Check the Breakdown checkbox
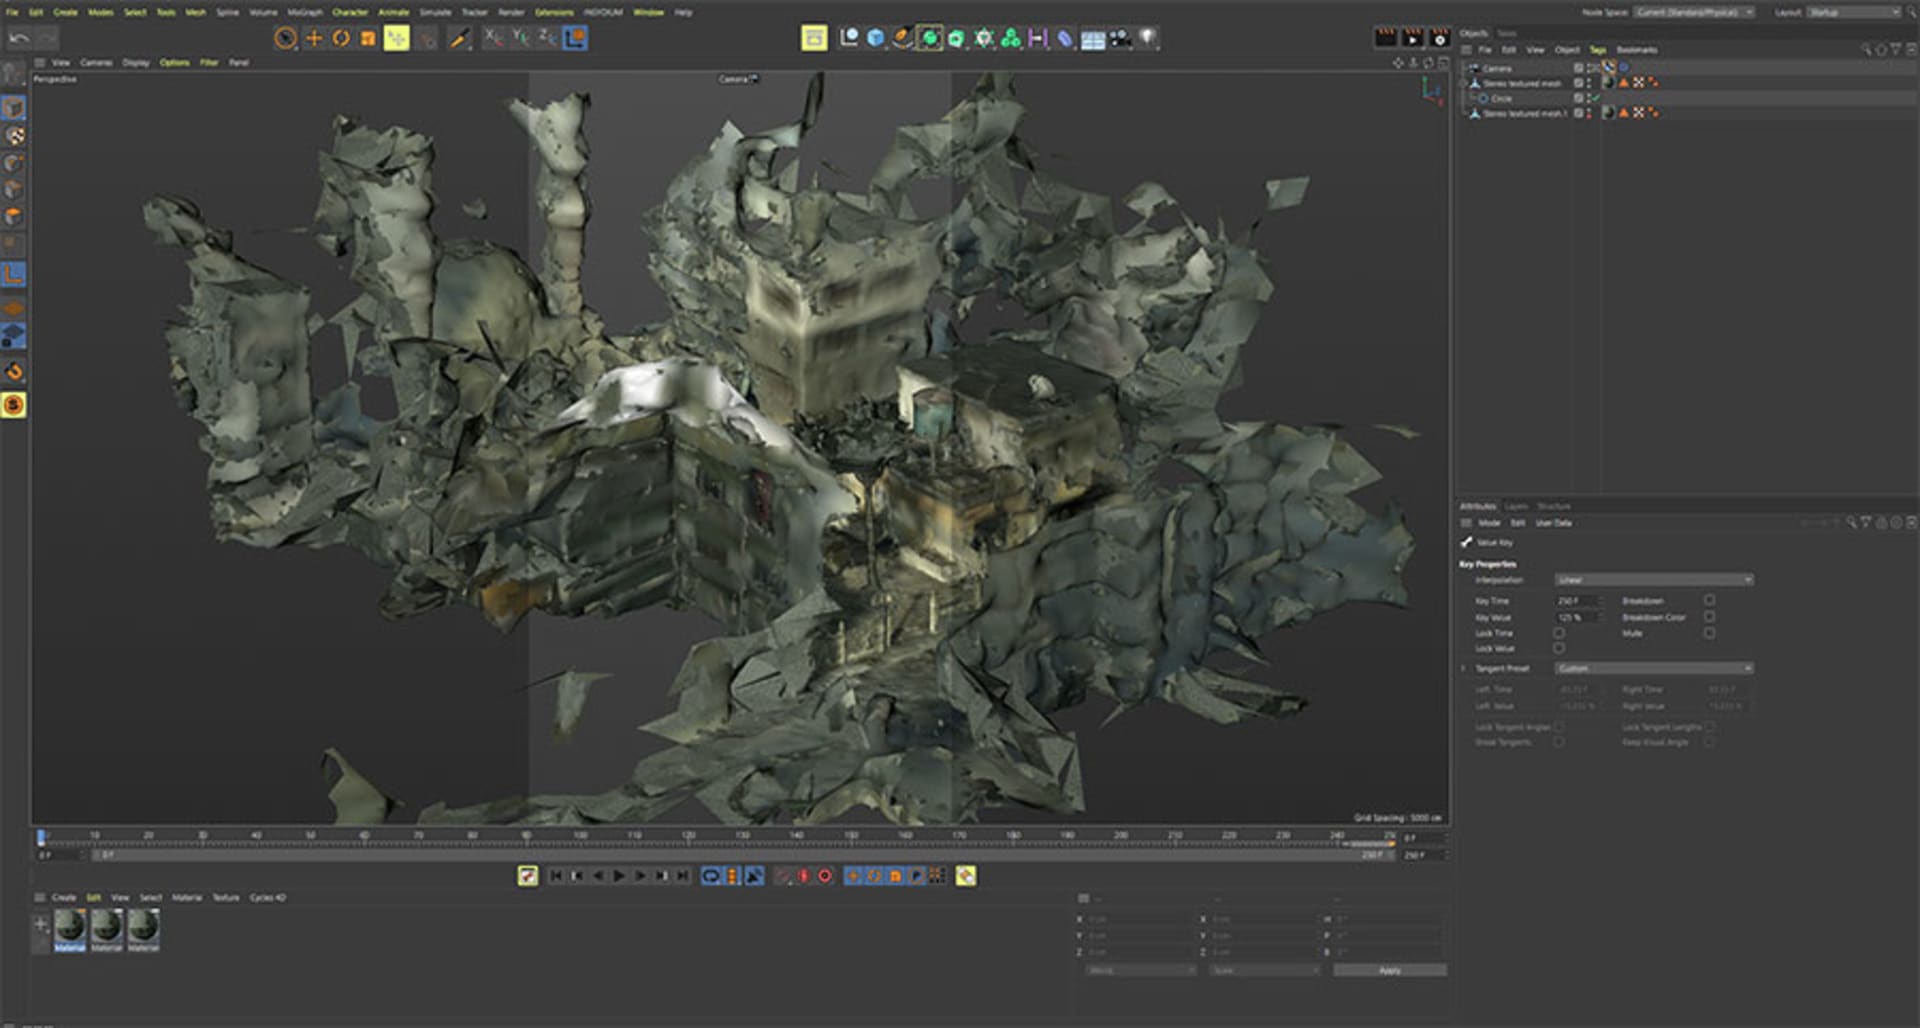 click(1709, 600)
